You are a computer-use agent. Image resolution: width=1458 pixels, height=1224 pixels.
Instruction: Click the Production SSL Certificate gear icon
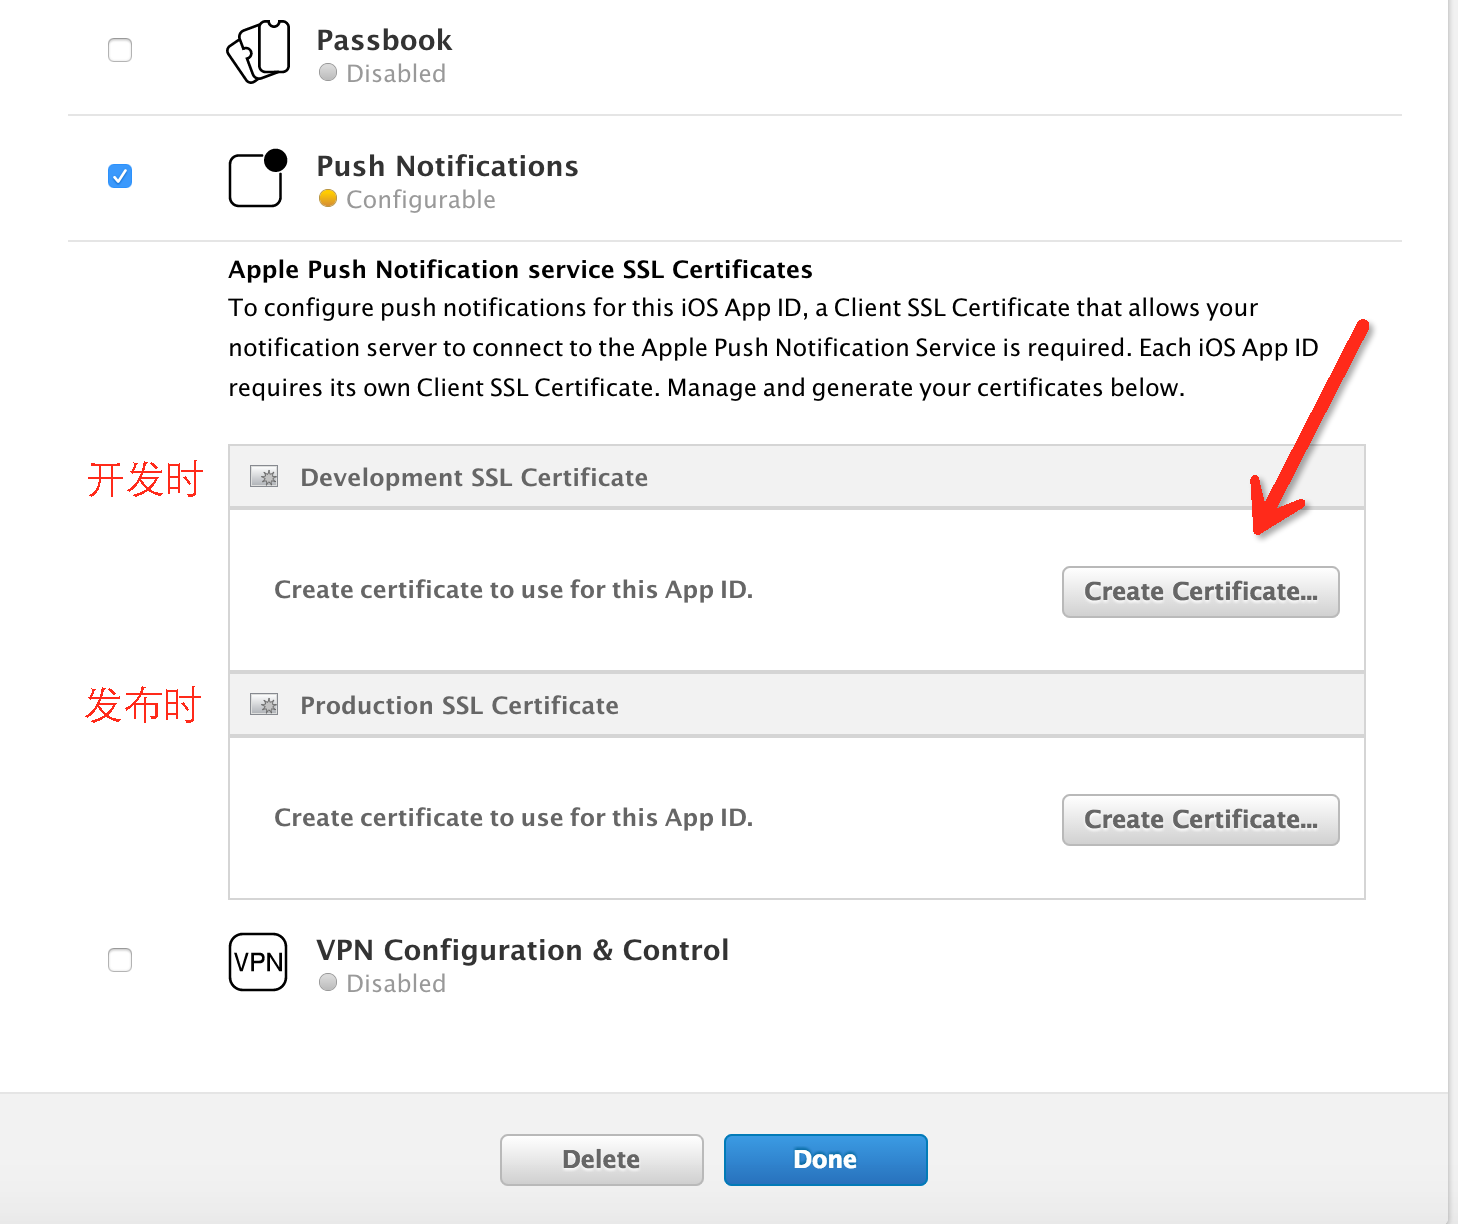264,705
